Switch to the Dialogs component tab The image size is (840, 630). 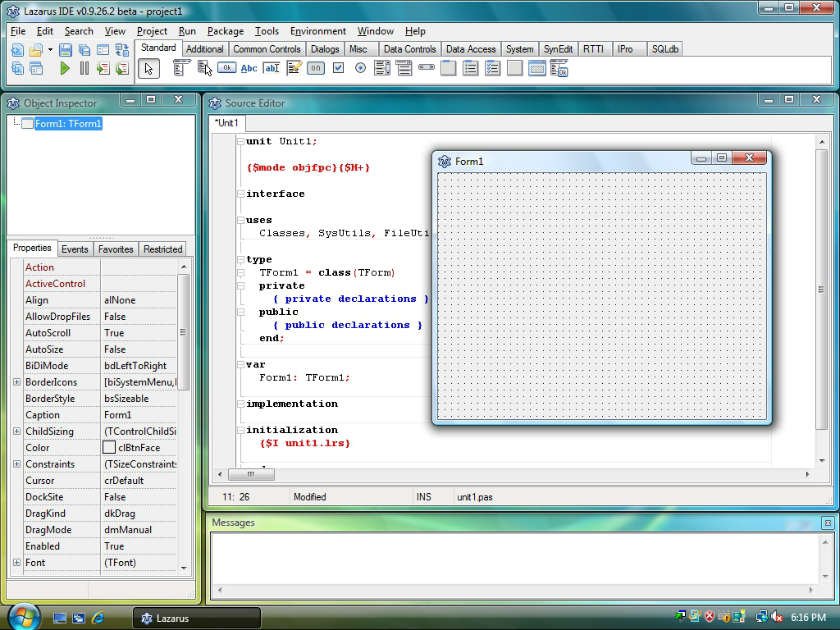[x=323, y=48]
